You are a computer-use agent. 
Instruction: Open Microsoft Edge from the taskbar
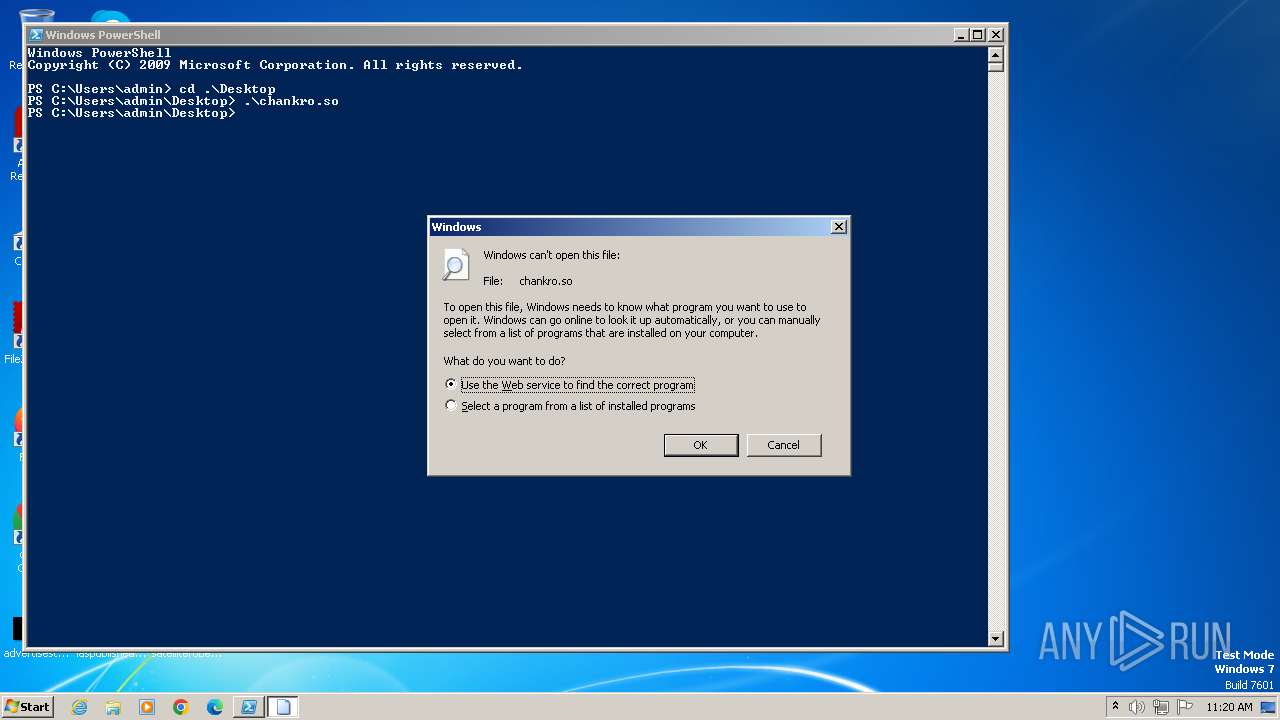click(215, 707)
